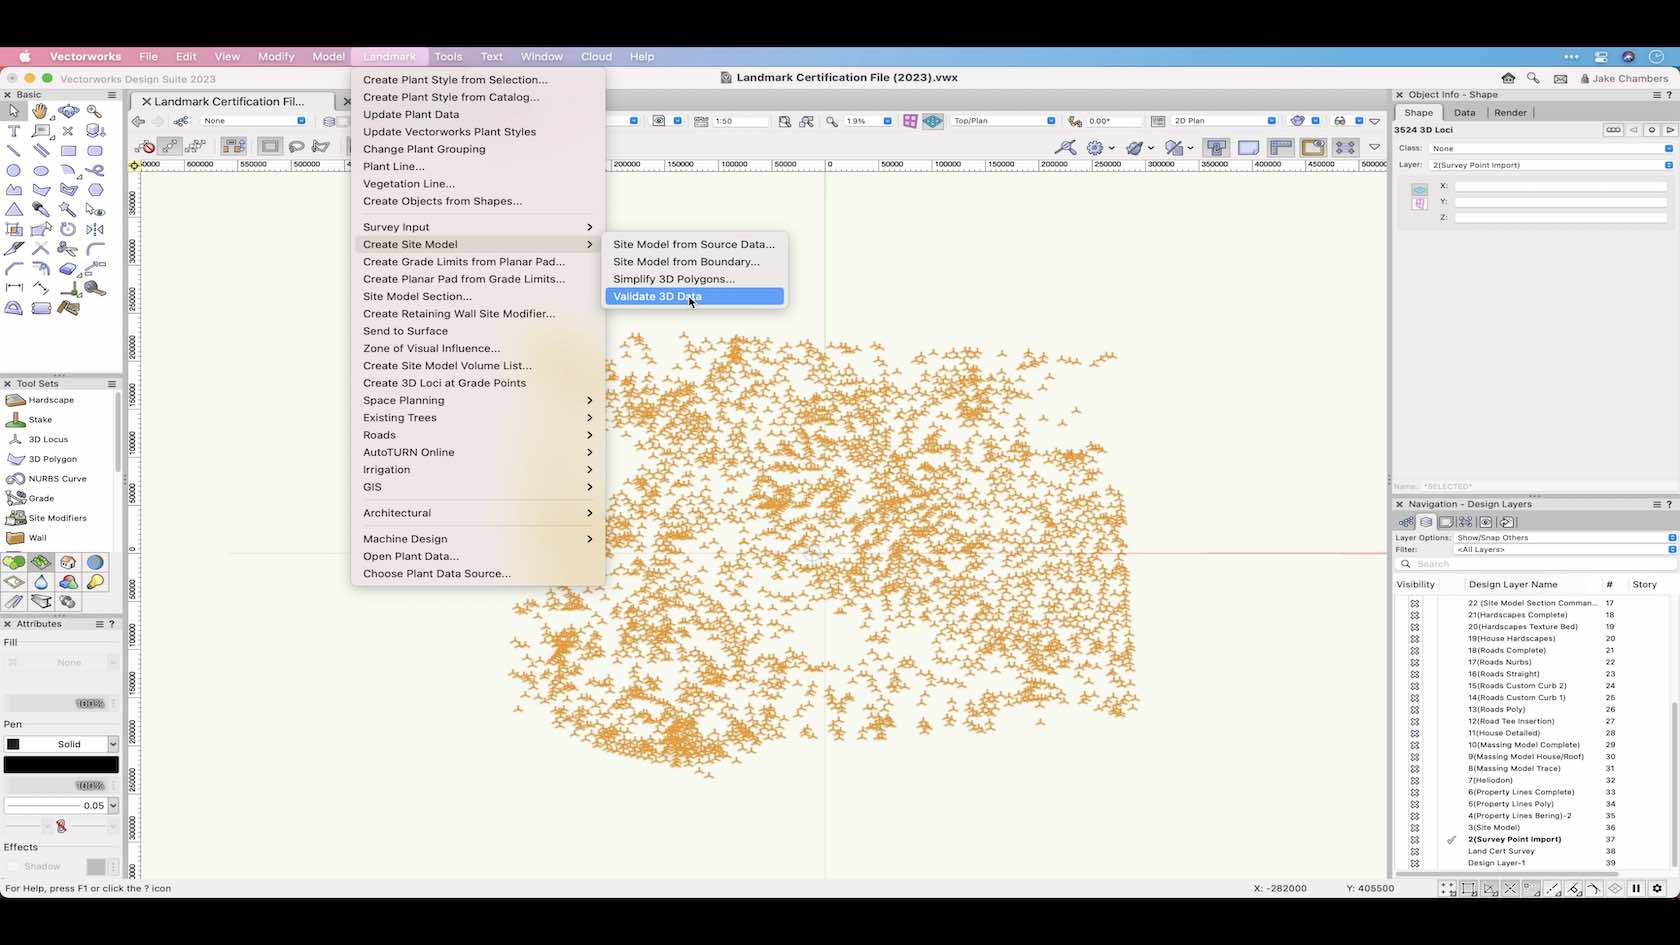The height and width of the screenshot is (945, 1680).
Task: Select the Hardscape tool
Action: (x=50, y=400)
